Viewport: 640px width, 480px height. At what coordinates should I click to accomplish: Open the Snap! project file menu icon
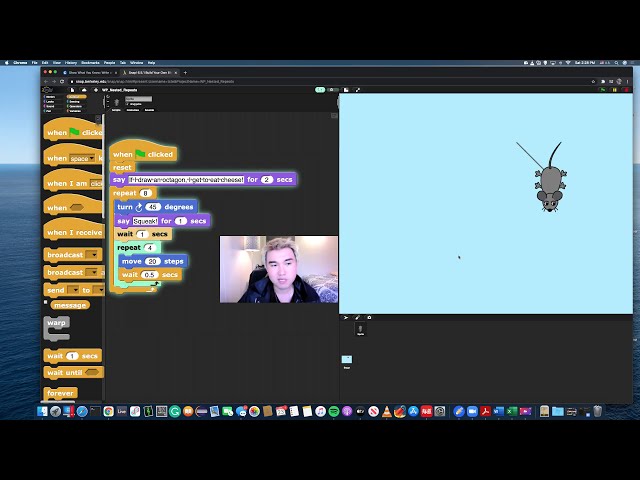(73, 90)
